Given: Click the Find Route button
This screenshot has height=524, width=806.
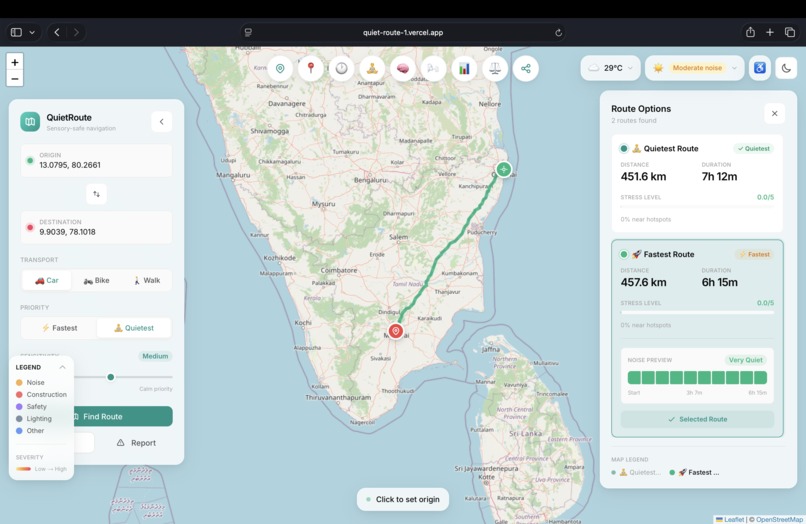Looking at the screenshot, I should [122, 417].
